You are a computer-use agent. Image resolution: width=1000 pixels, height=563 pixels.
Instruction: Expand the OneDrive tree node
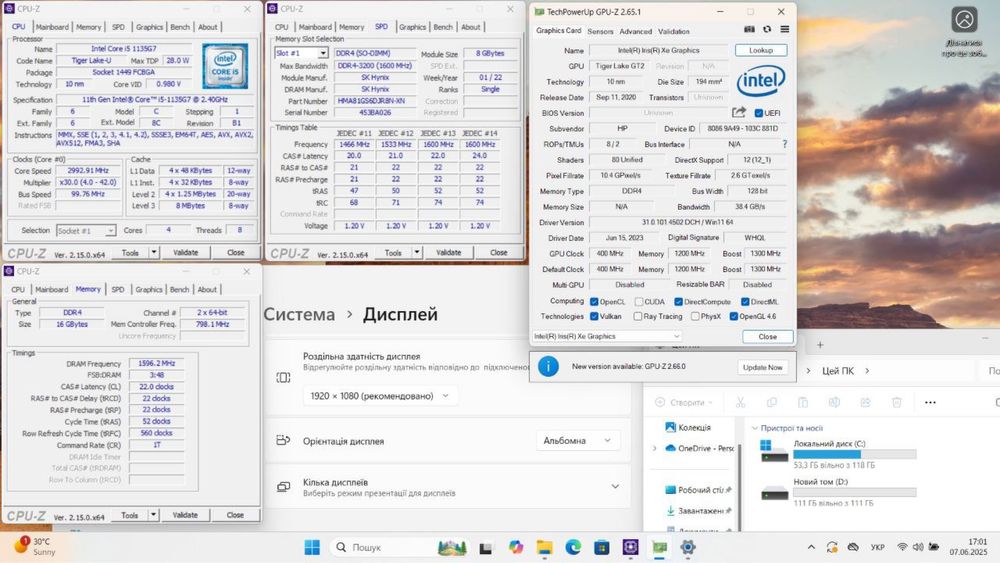coord(654,449)
